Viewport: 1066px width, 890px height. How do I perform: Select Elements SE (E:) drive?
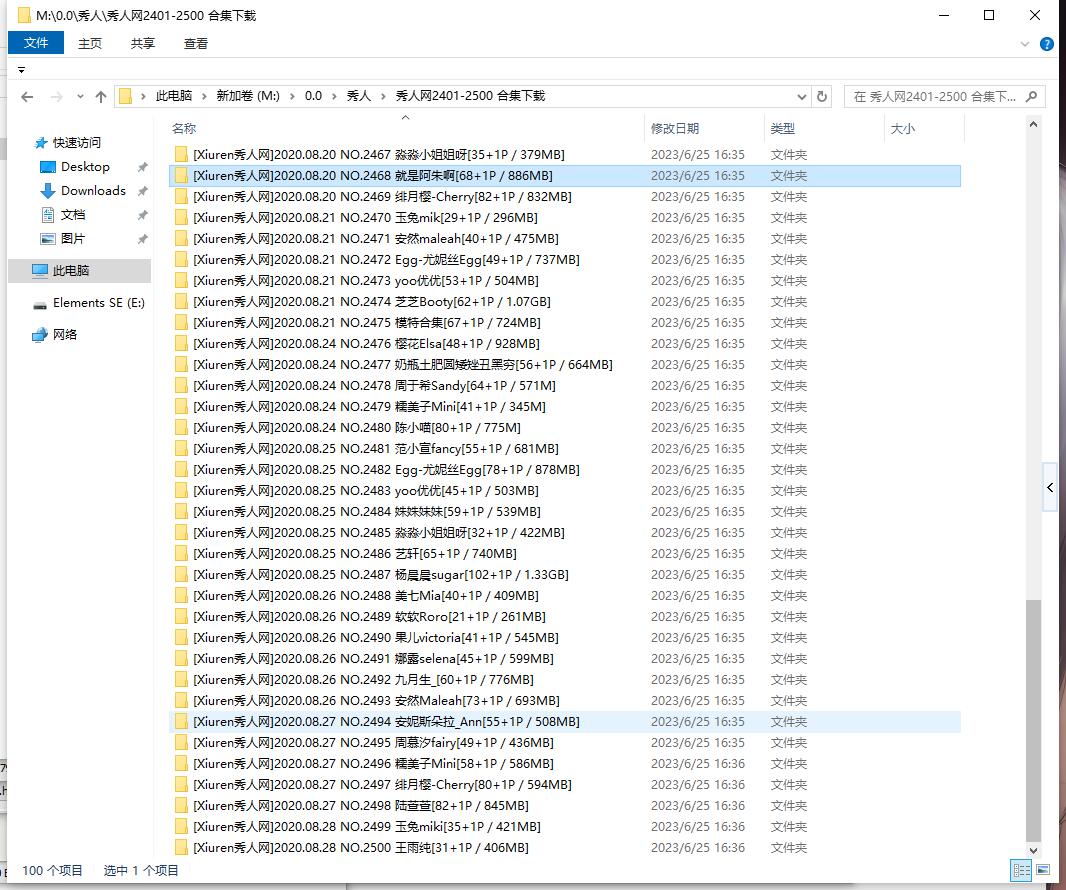click(99, 303)
